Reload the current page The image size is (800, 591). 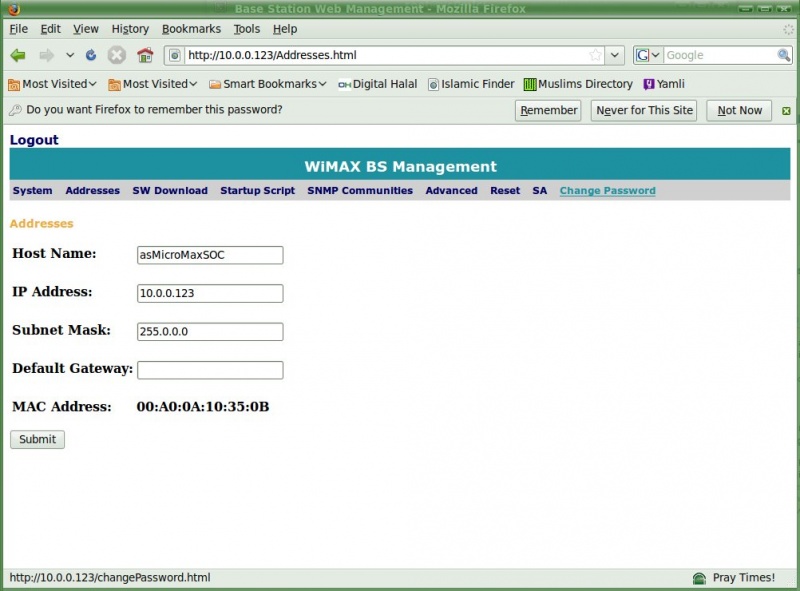(x=91, y=55)
